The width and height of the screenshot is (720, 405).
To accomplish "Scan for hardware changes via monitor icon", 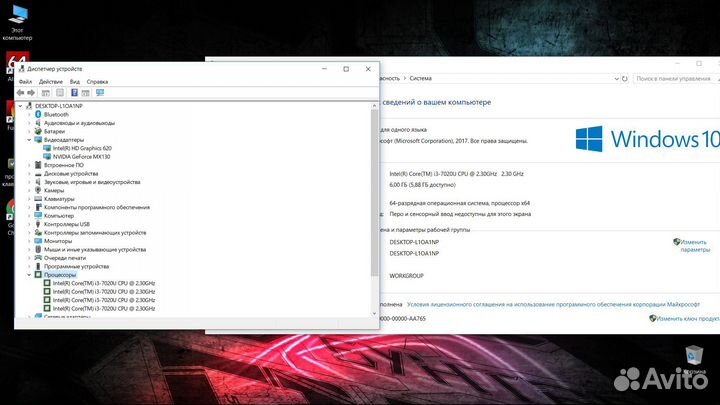I will (x=100, y=93).
